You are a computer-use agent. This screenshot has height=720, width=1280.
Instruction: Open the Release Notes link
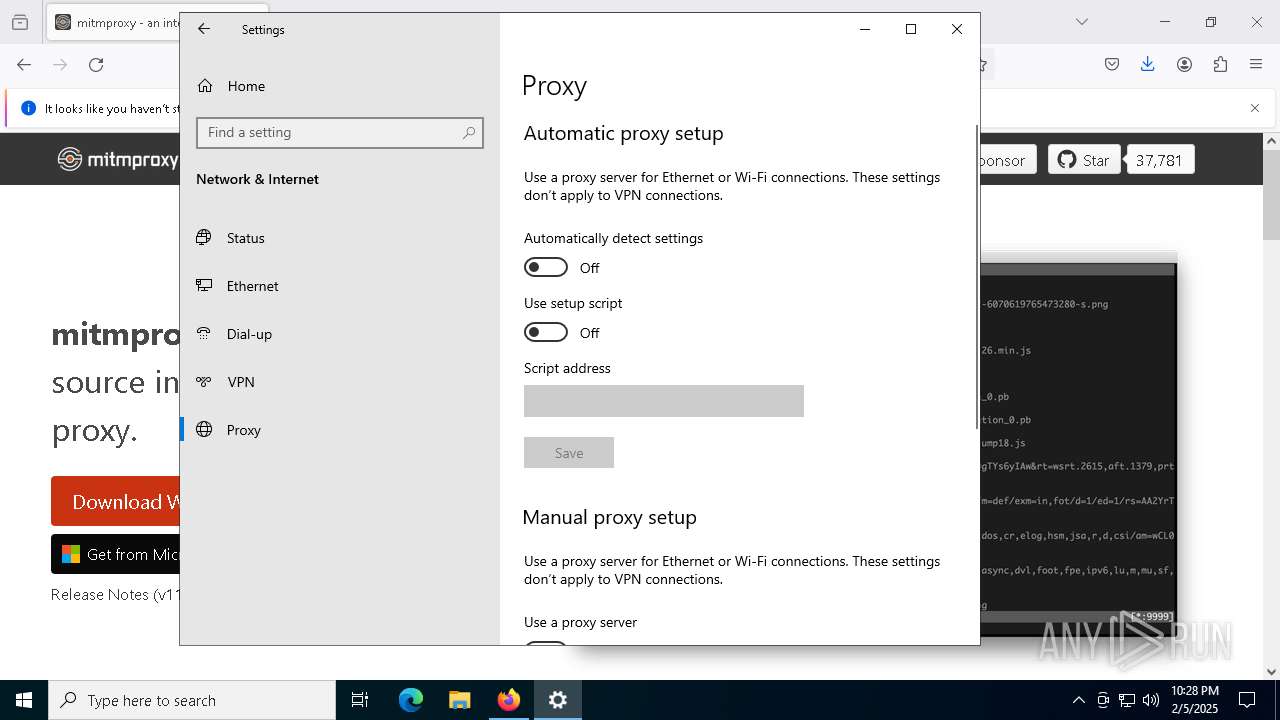115,594
